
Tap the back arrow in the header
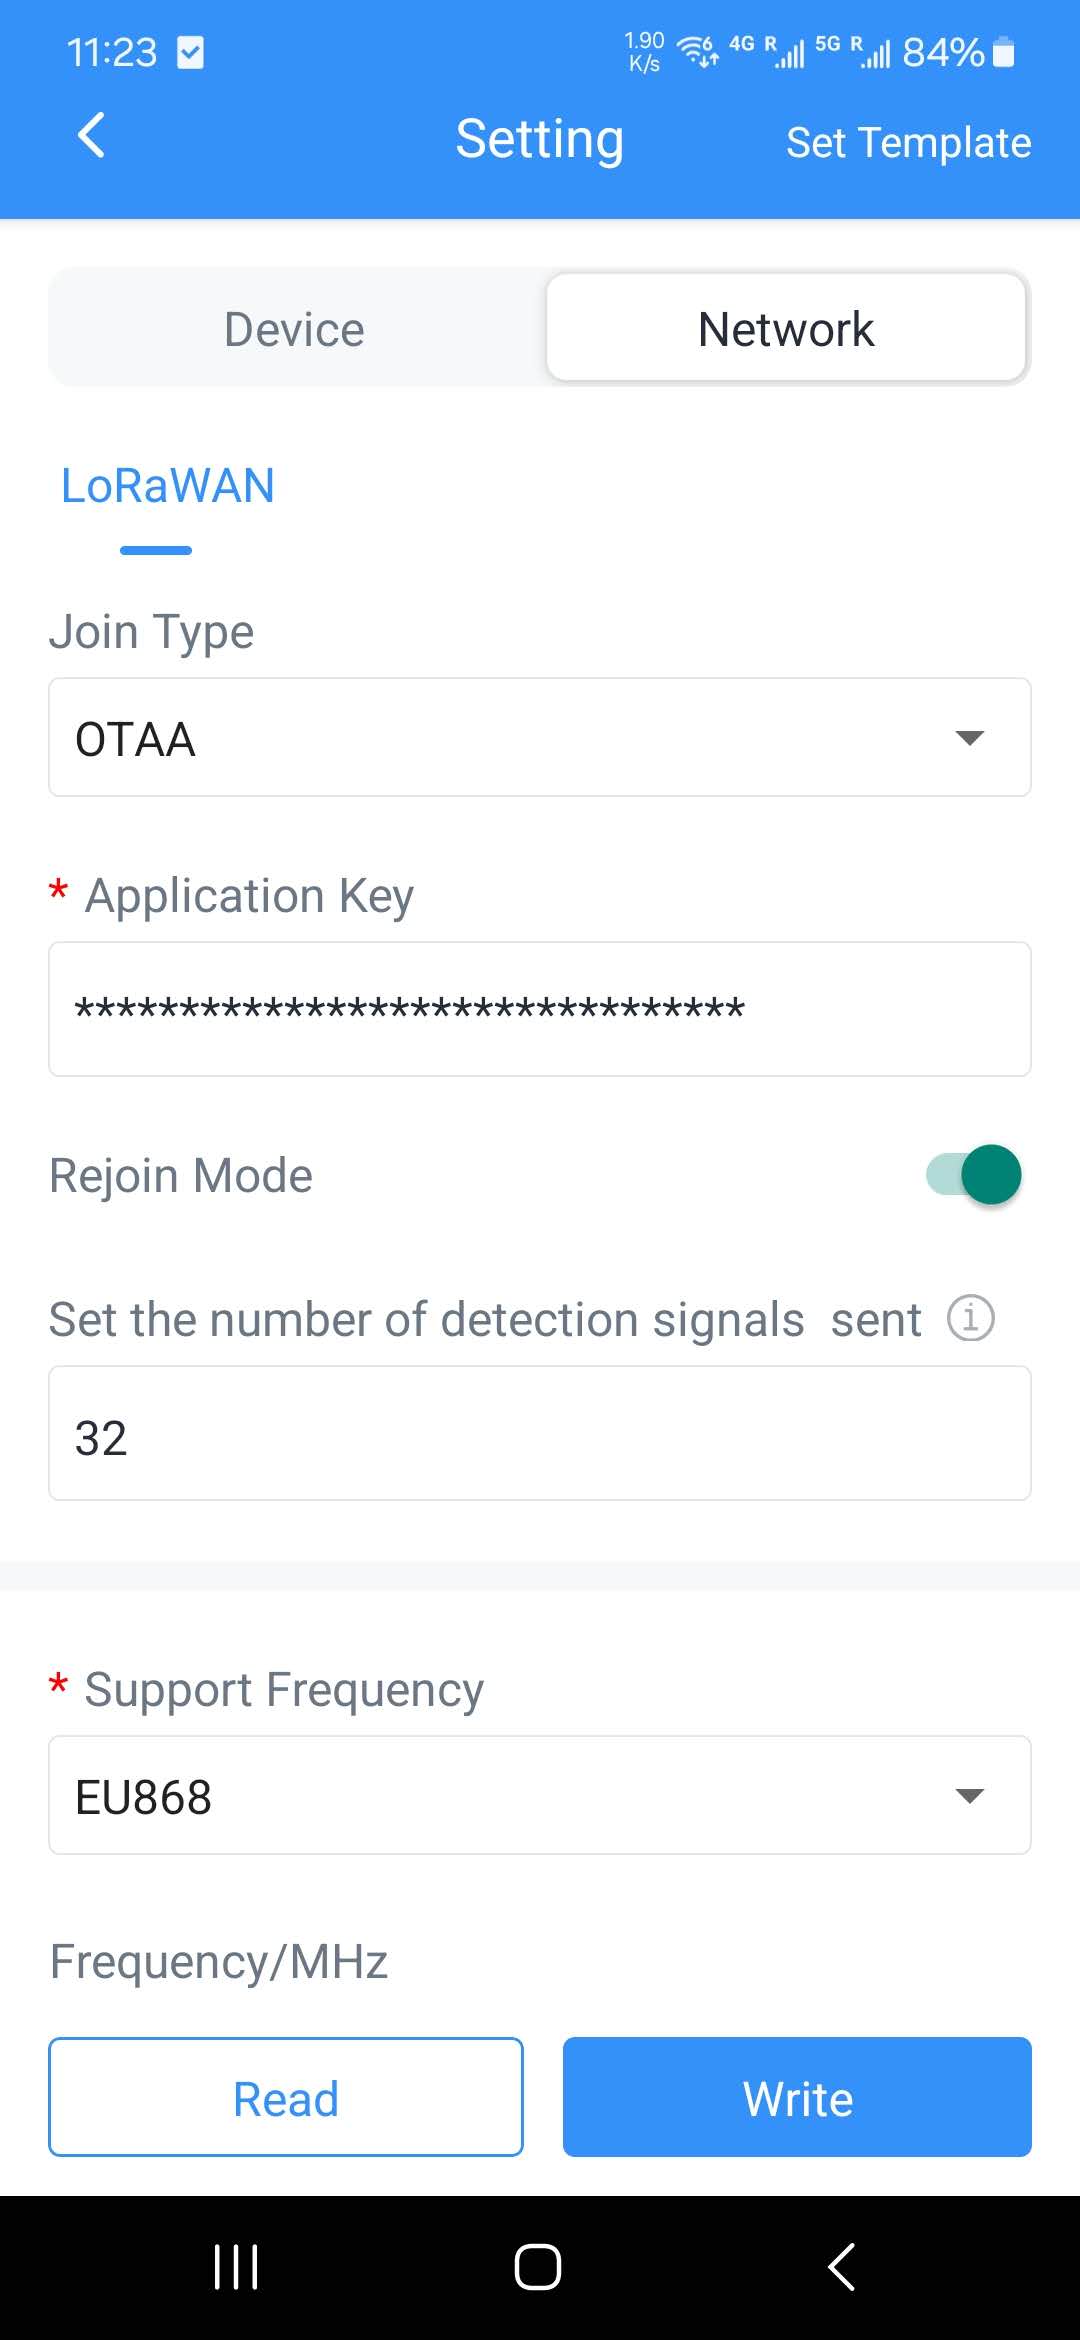coord(91,135)
